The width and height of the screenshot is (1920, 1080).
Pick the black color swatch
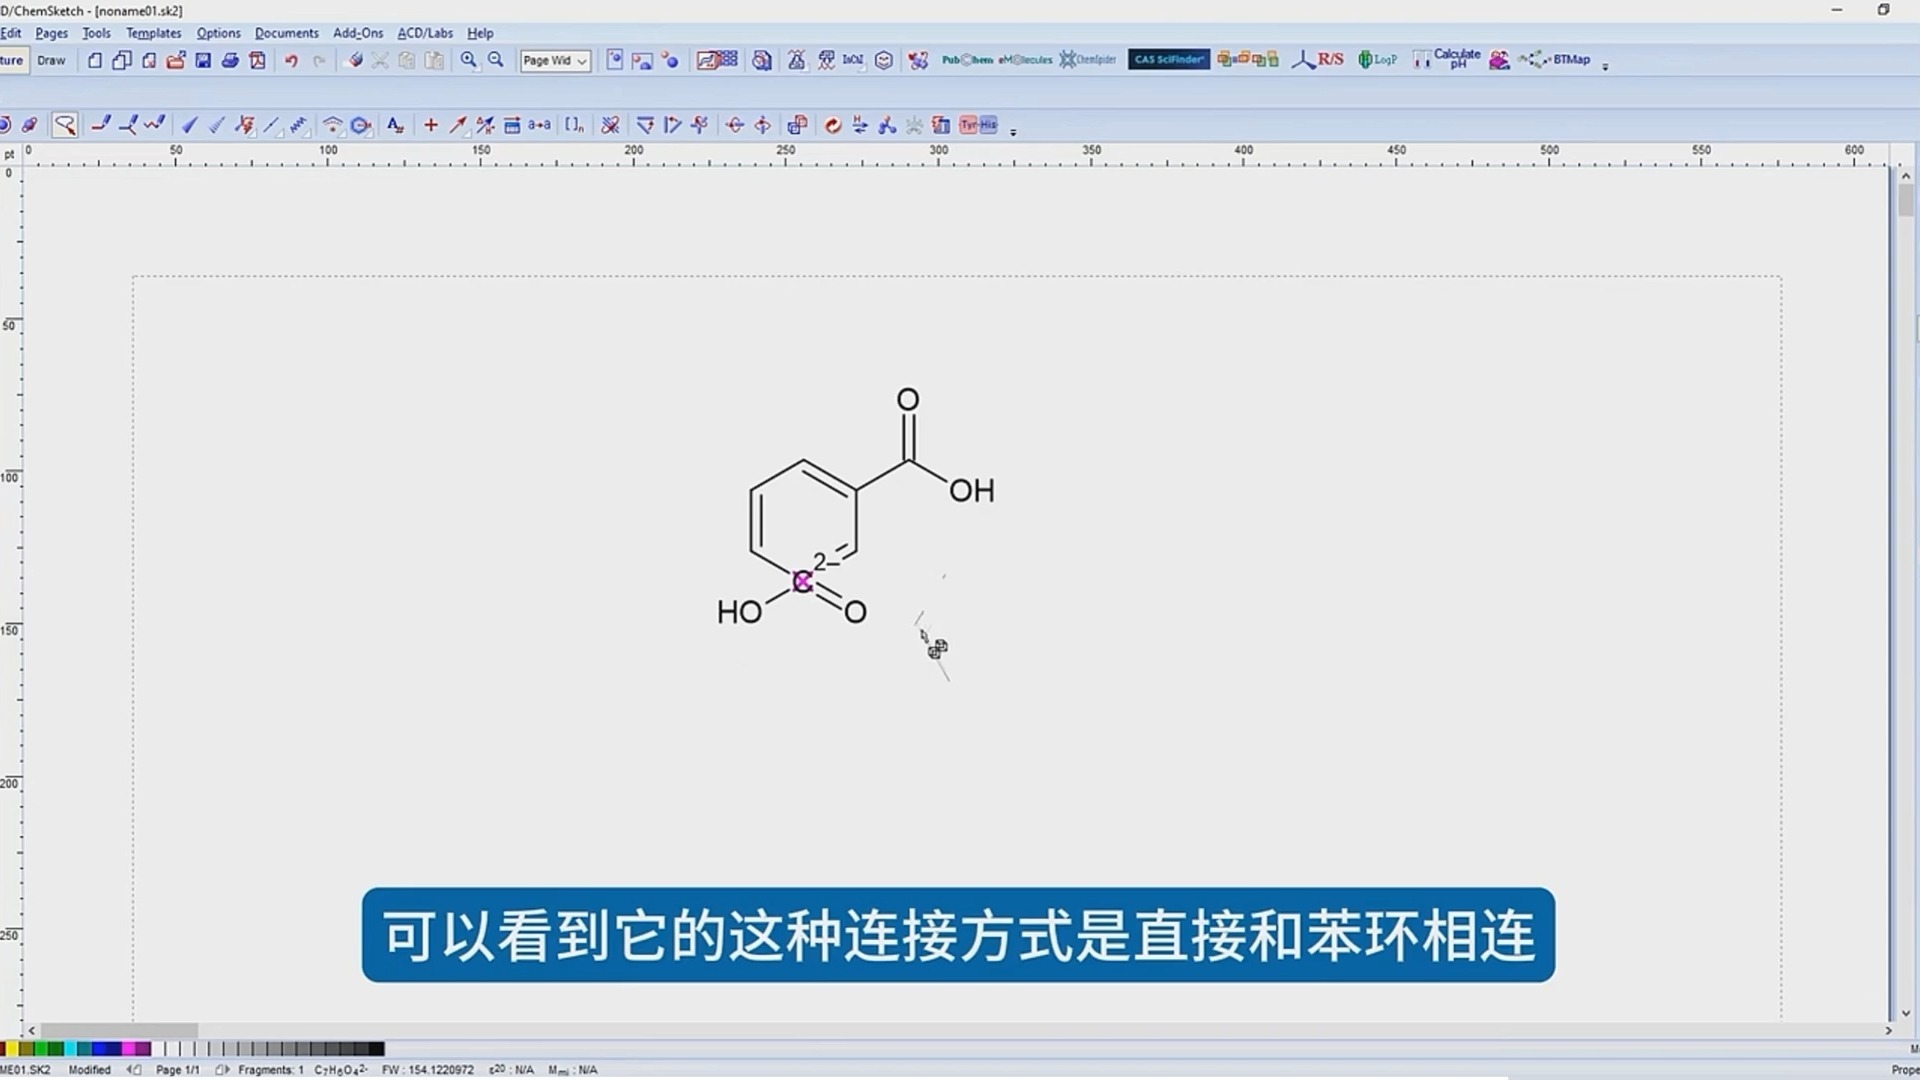pyautogui.click(x=377, y=1049)
